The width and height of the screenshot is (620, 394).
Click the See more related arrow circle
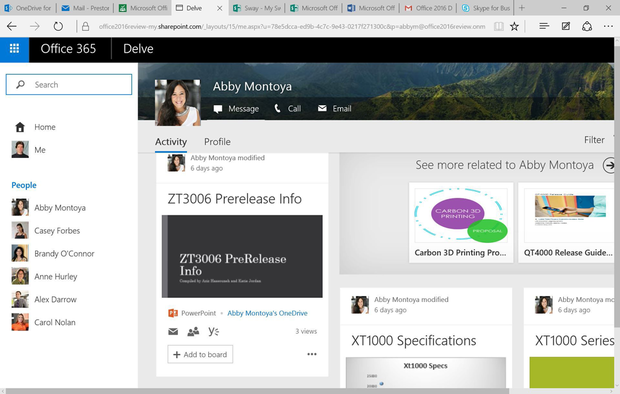(x=609, y=165)
